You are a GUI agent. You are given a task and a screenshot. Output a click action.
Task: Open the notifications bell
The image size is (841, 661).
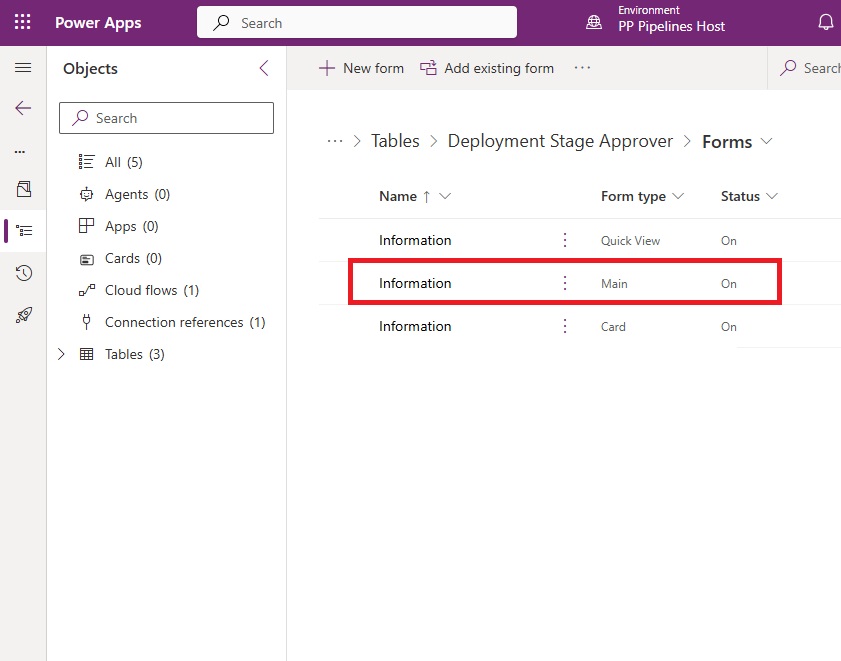[x=825, y=22]
